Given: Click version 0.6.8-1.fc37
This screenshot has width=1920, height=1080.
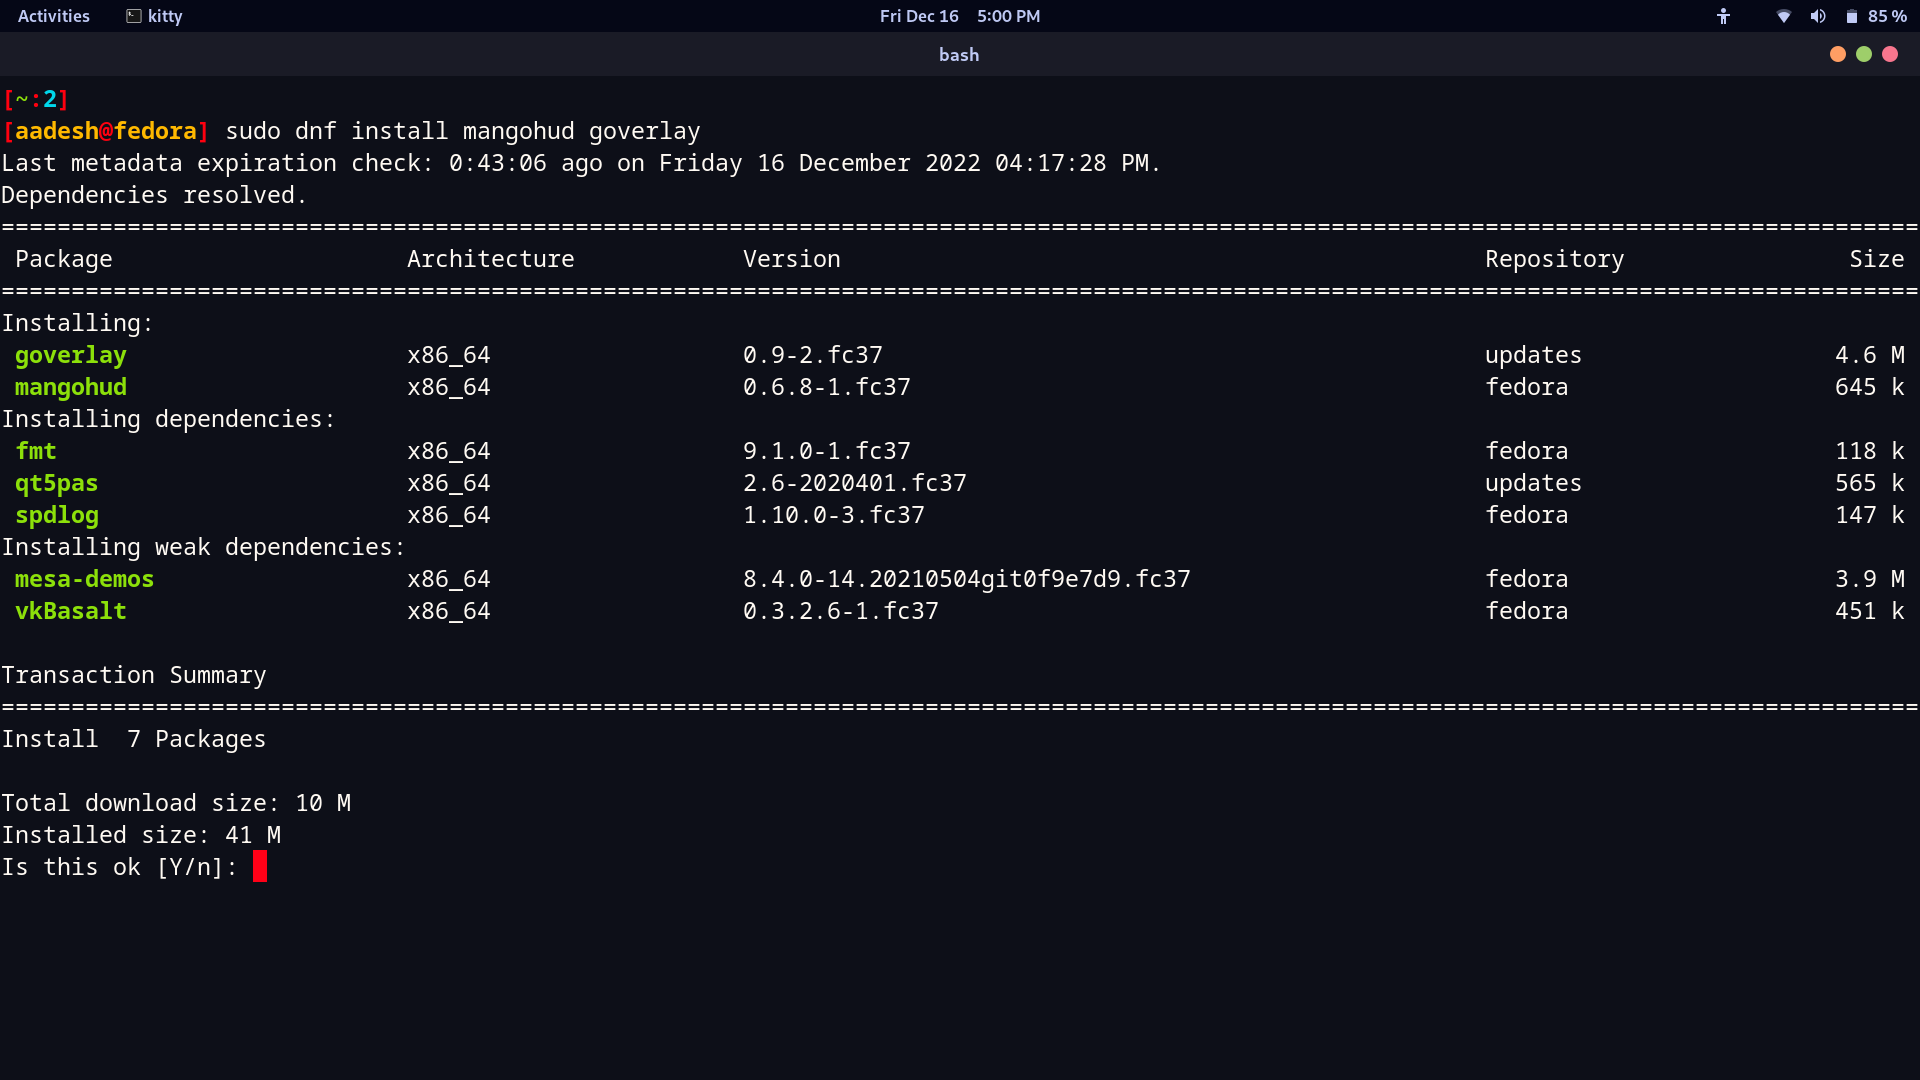Looking at the screenshot, I should click(827, 387).
